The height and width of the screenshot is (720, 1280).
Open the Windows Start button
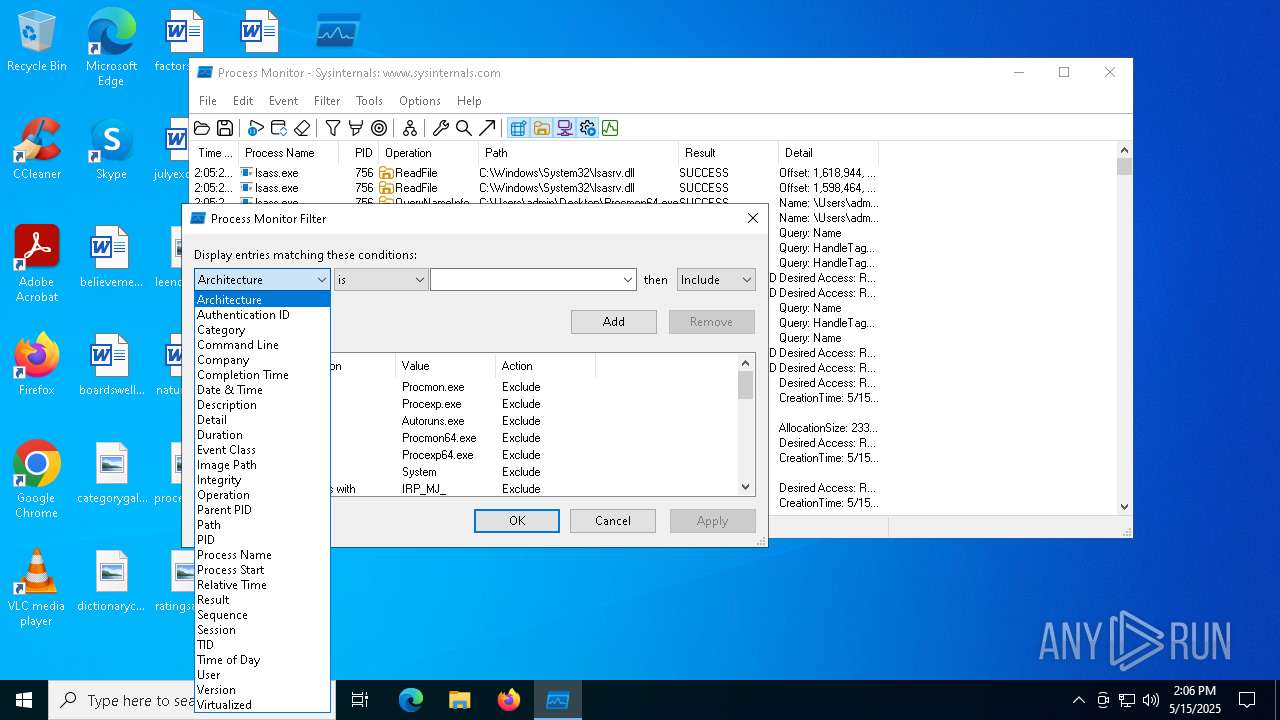(24, 700)
